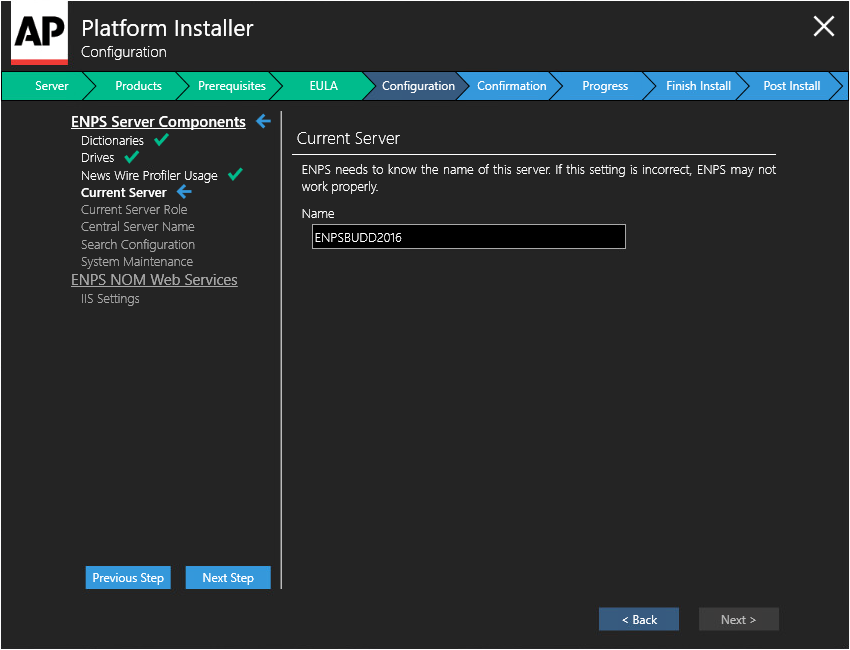Image resolution: width=850 pixels, height=650 pixels.
Task: Click the Back button
Action: tap(639, 619)
